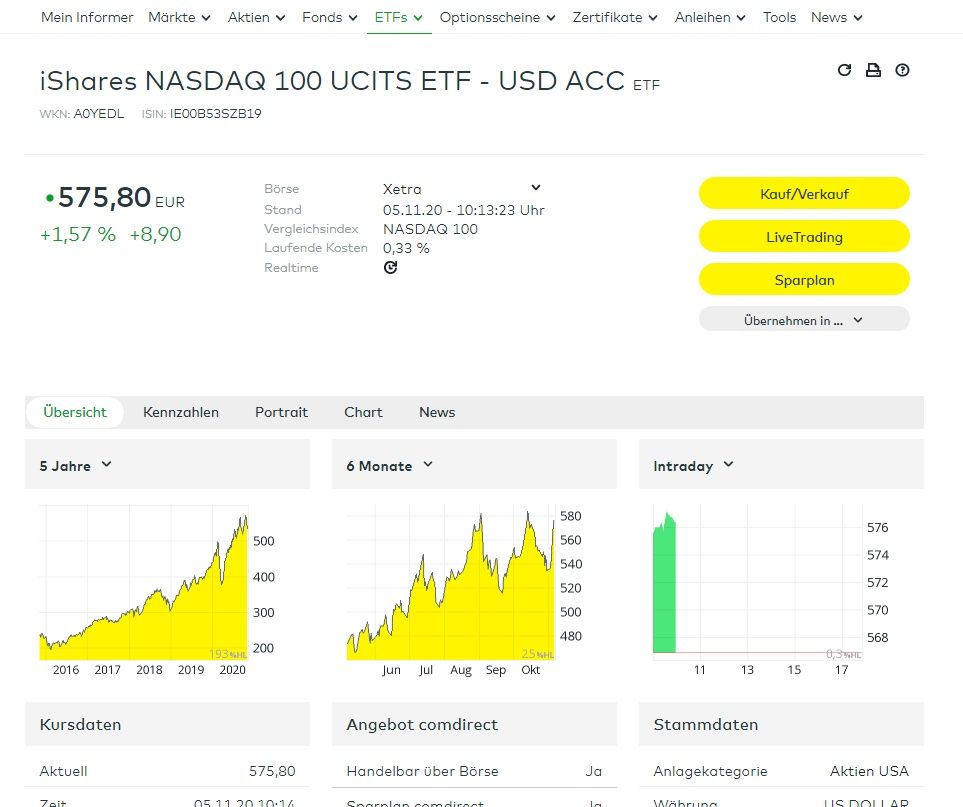Select the Chart tab
963x807 pixels.
pos(363,412)
